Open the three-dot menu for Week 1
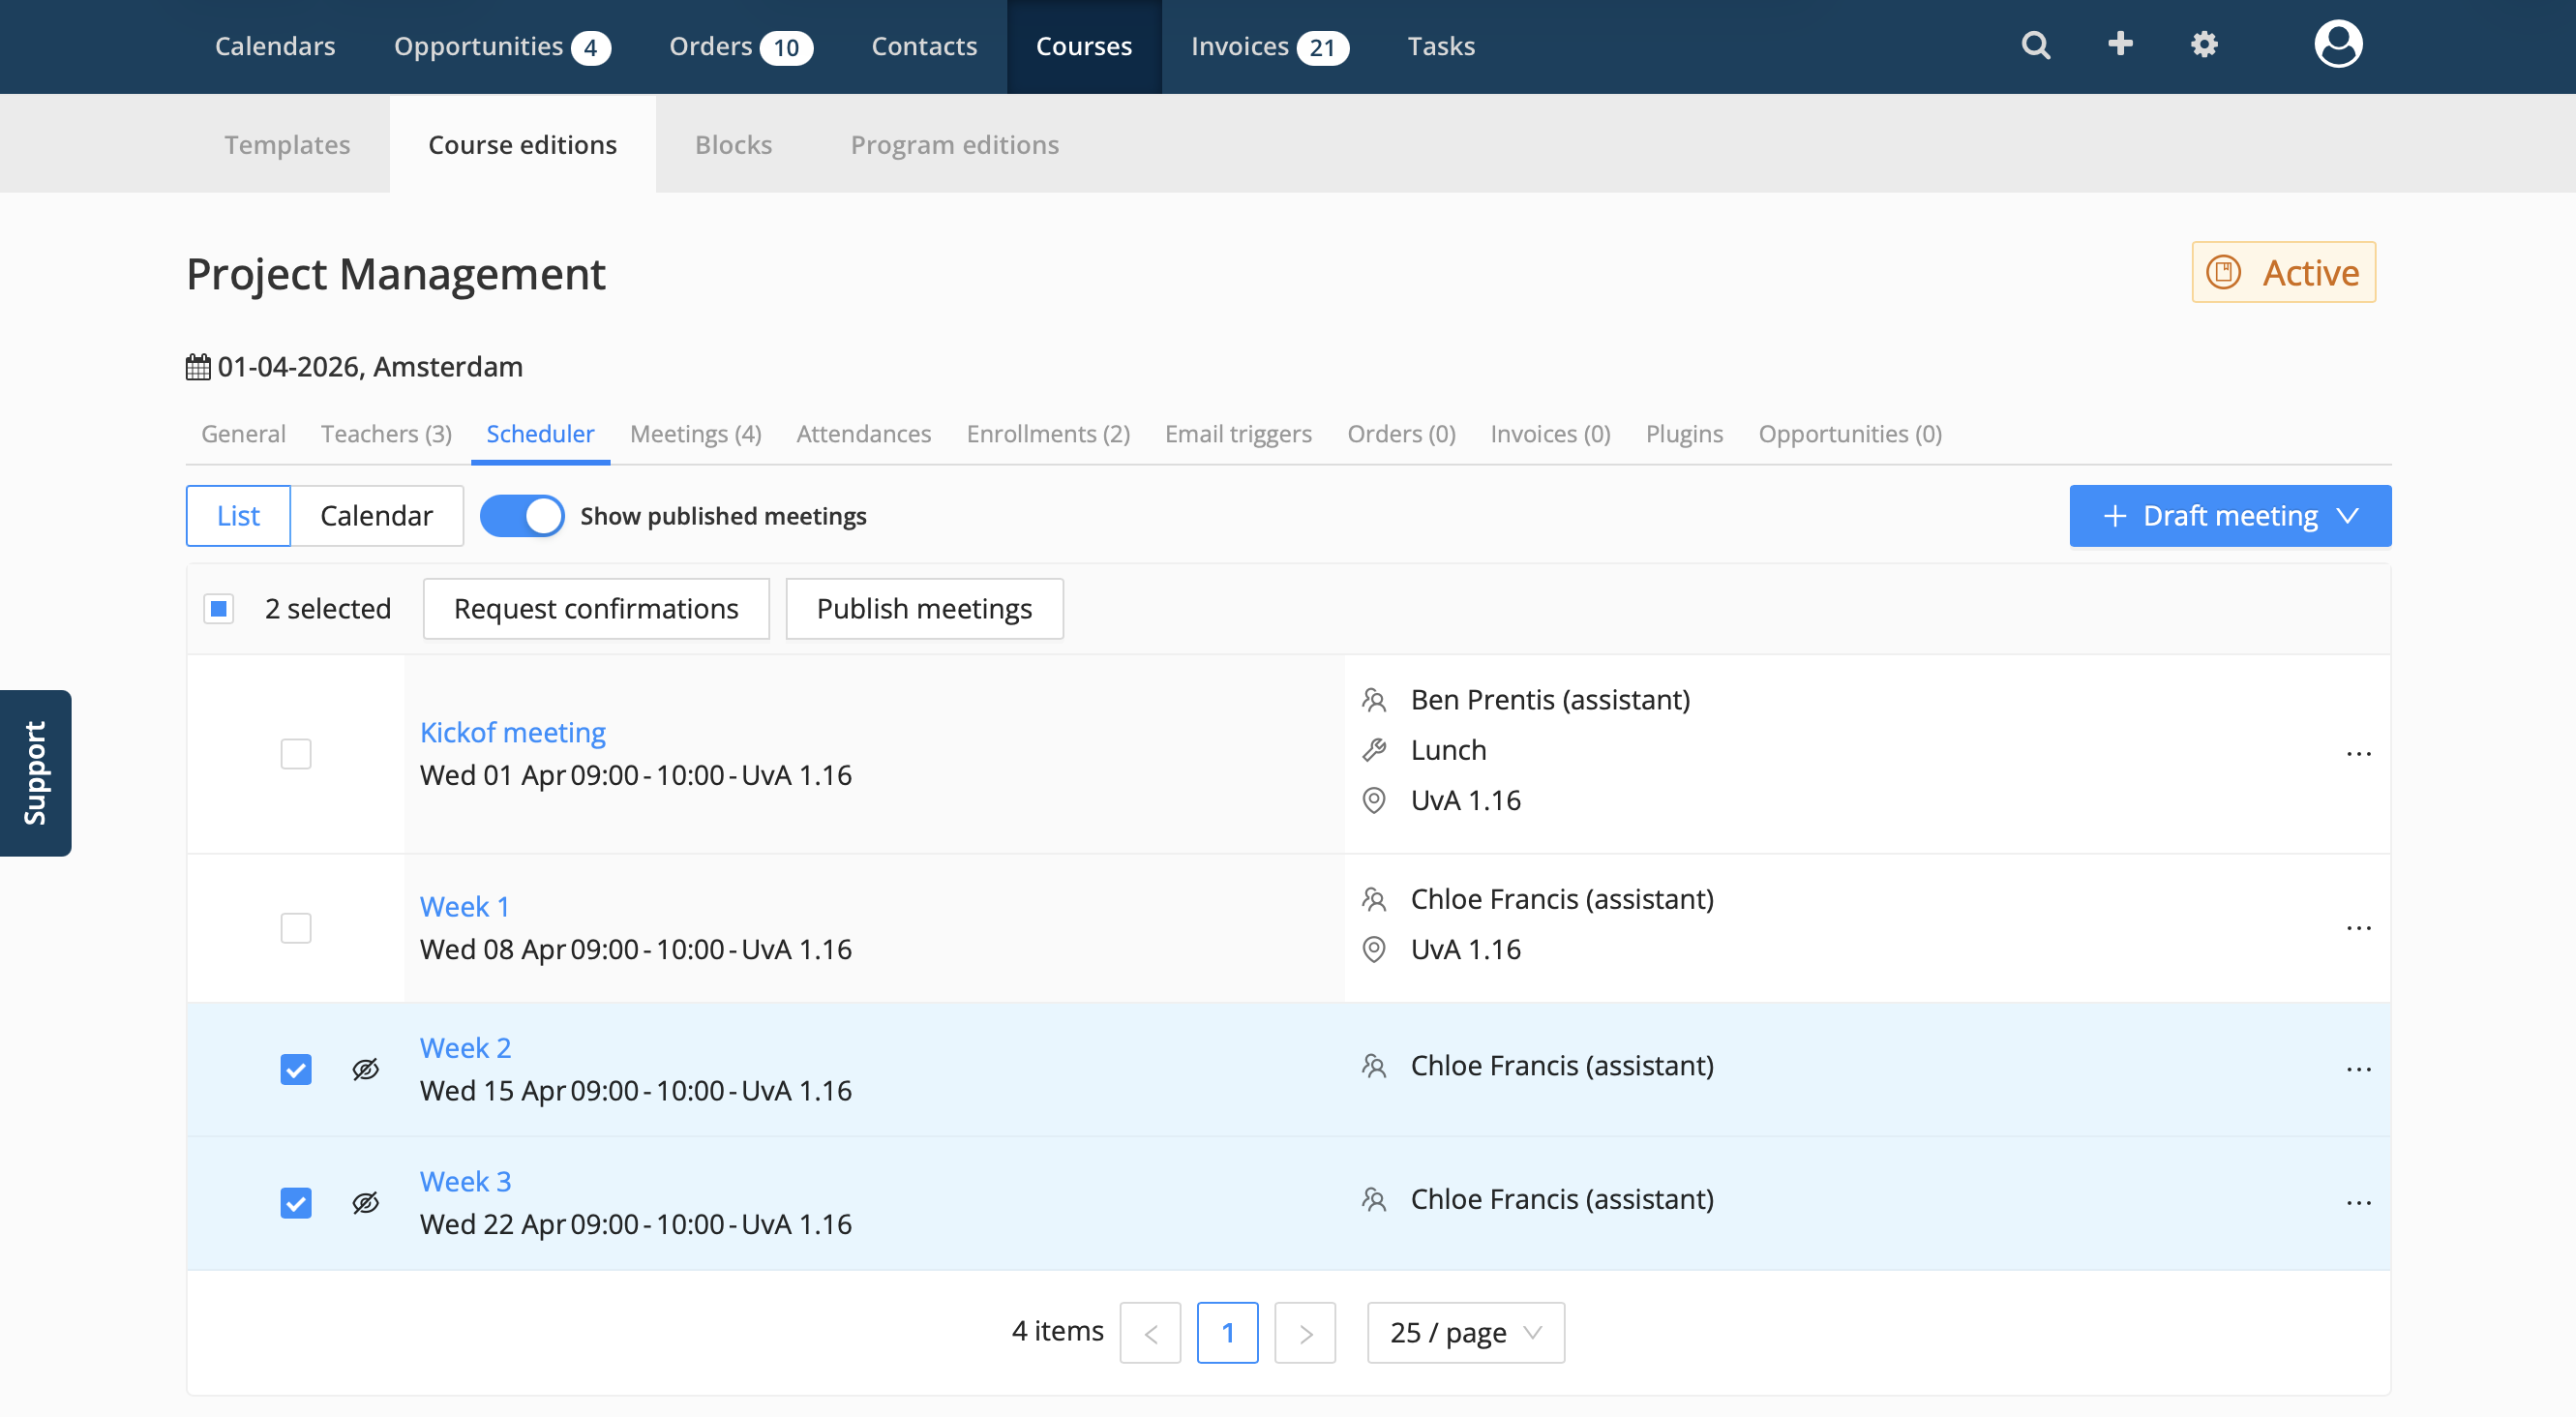This screenshot has width=2576, height=1417. (2358, 928)
